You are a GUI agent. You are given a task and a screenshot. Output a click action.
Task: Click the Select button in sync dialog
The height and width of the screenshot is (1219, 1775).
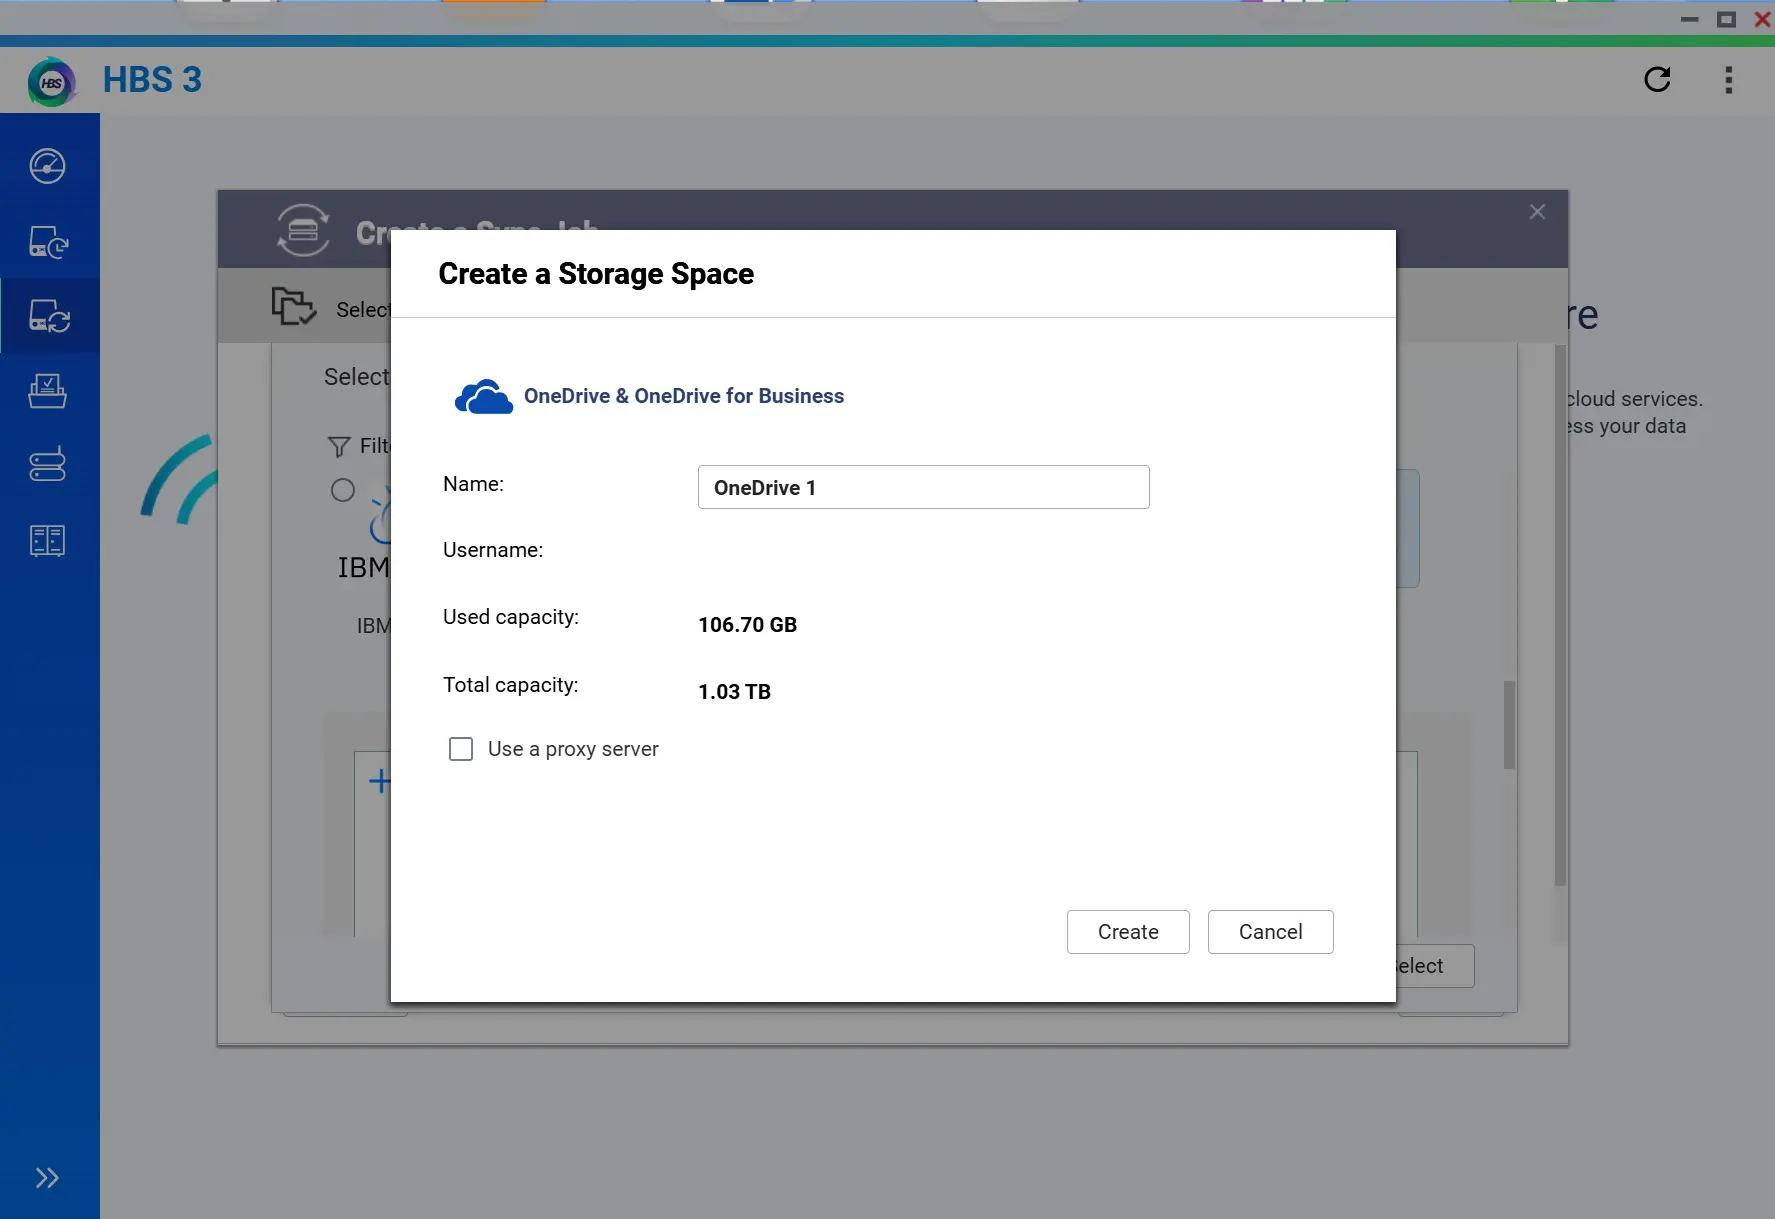coord(1433,966)
